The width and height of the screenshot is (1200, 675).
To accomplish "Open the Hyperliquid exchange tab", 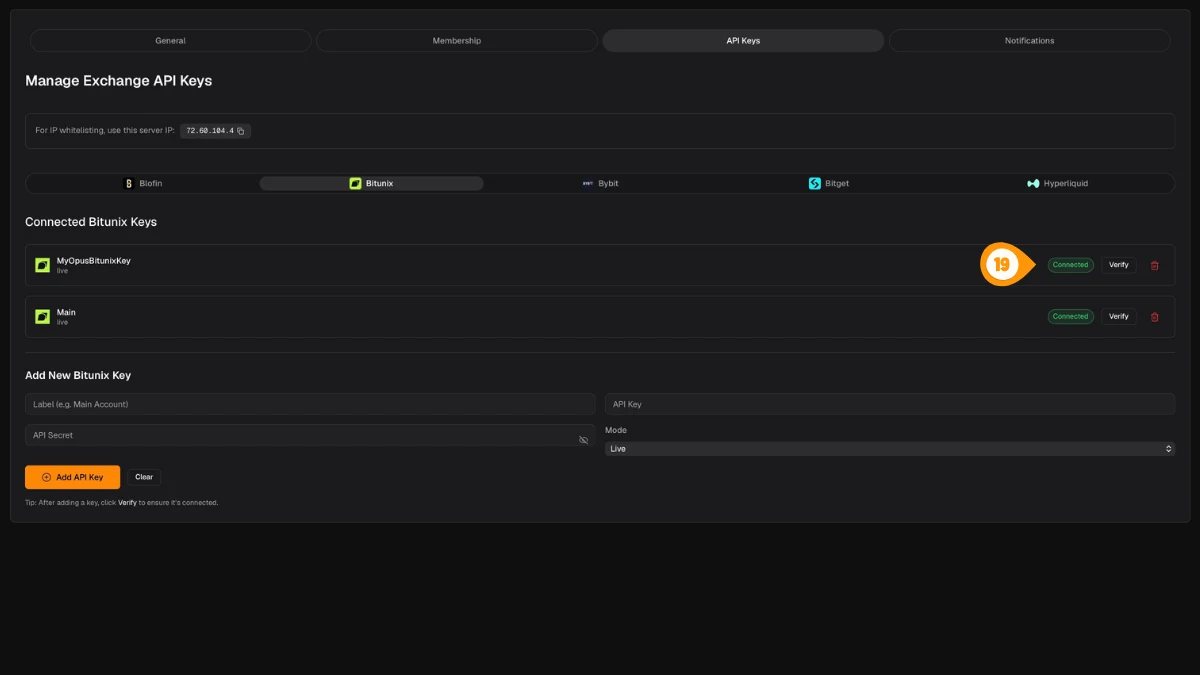I will click(x=1058, y=184).
